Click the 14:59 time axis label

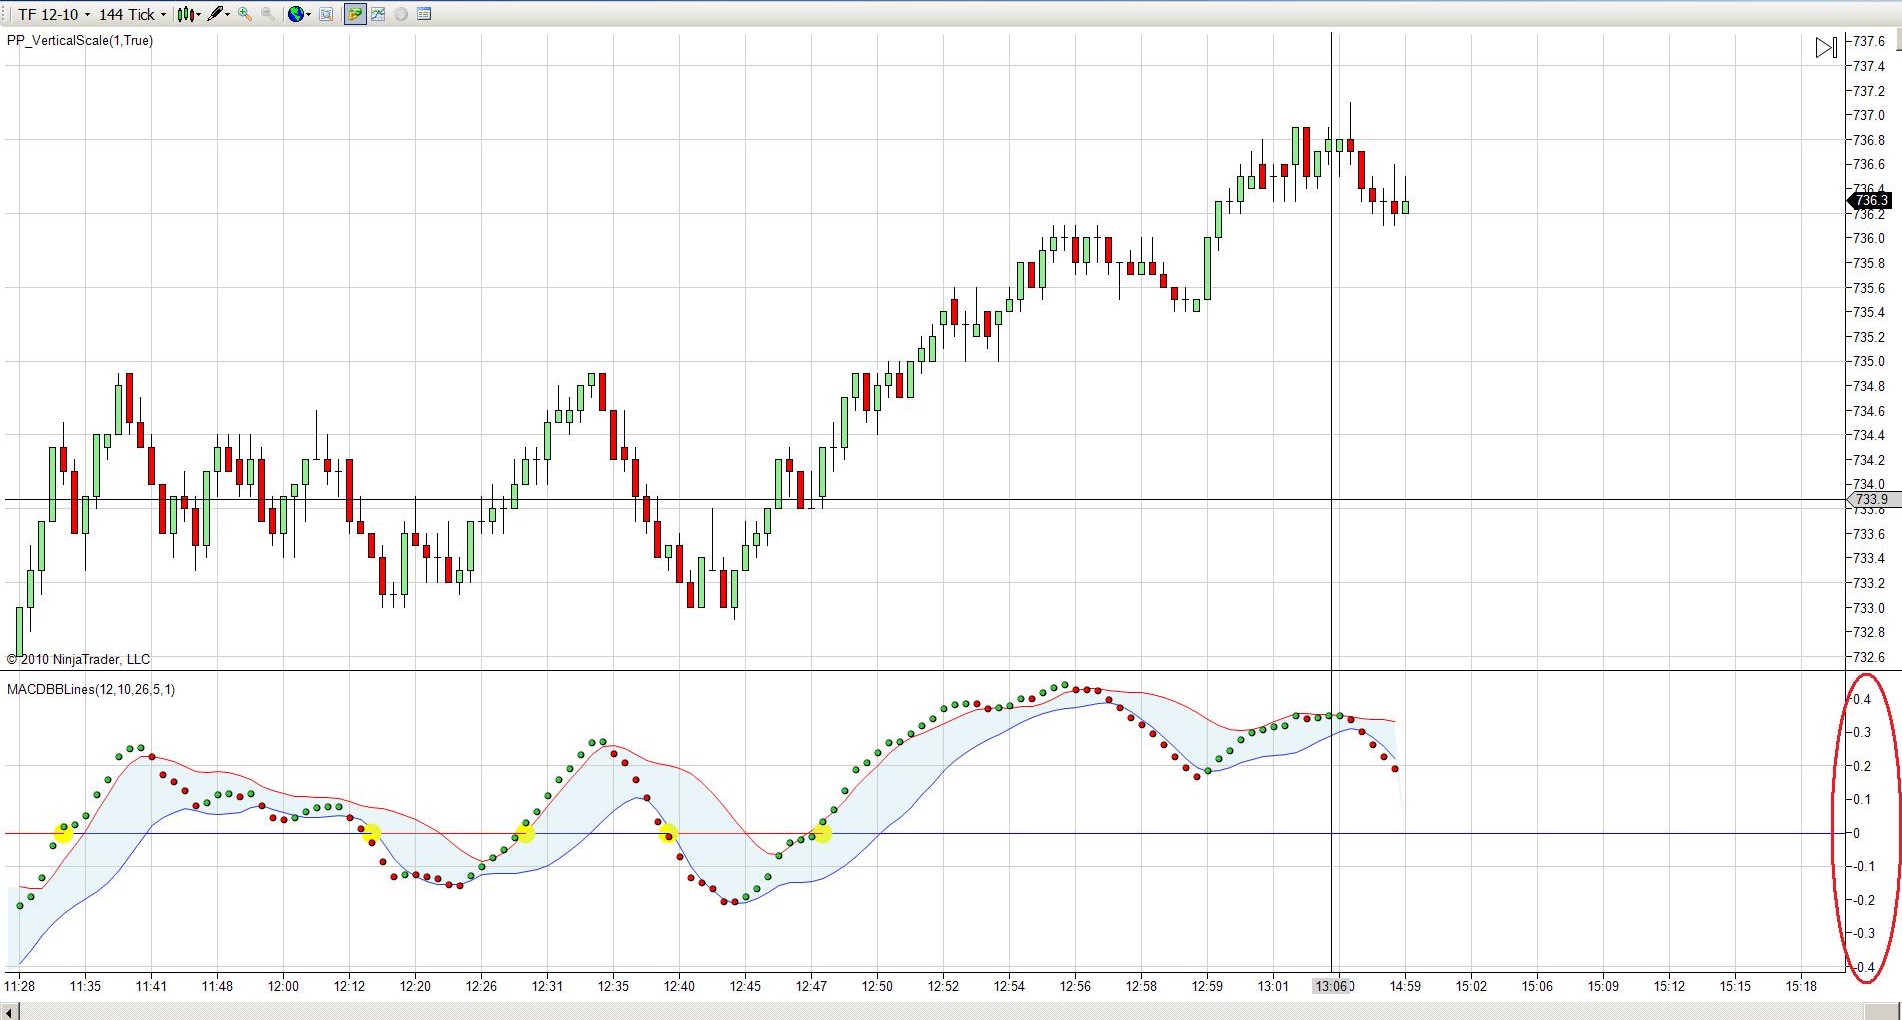pyautogui.click(x=1405, y=986)
